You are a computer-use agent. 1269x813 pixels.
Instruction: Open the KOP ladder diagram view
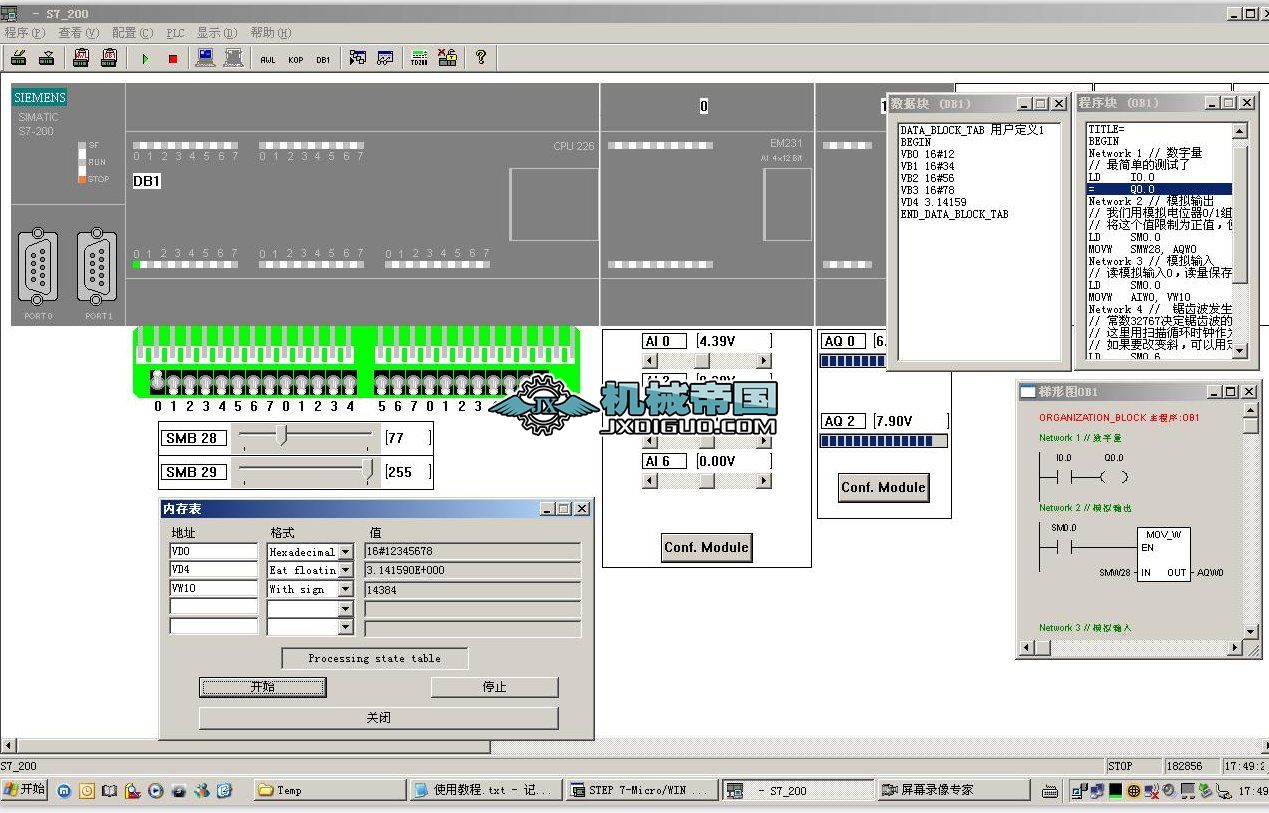pos(296,60)
